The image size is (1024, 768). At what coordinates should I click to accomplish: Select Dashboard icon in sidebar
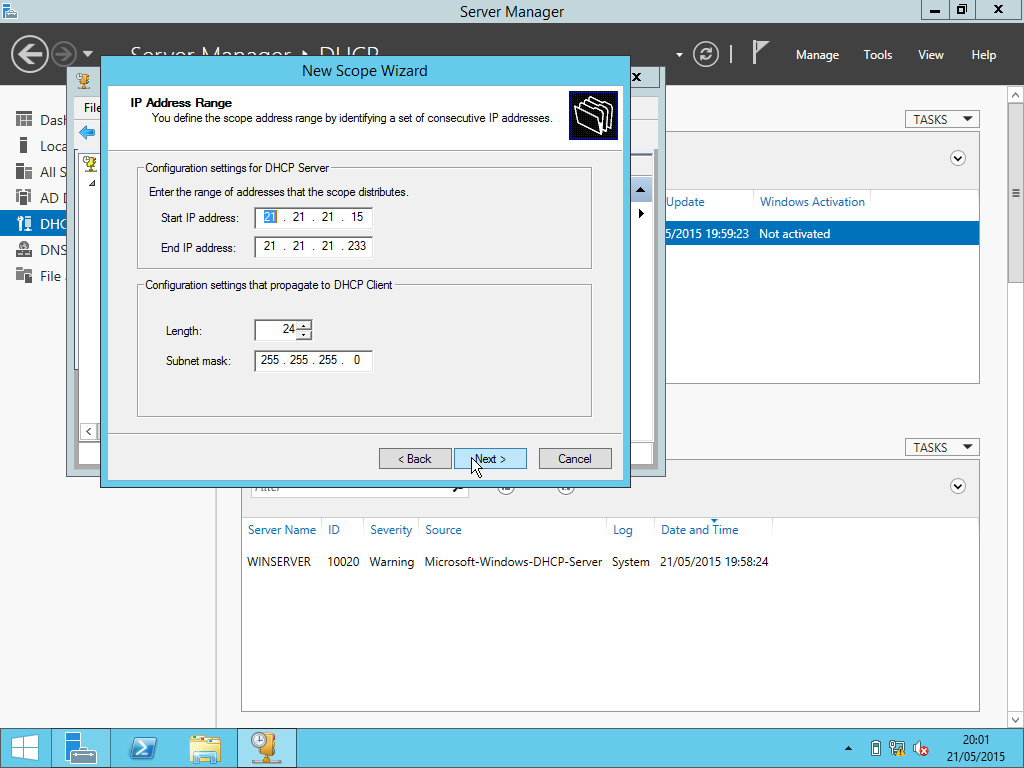[x=24, y=119]
